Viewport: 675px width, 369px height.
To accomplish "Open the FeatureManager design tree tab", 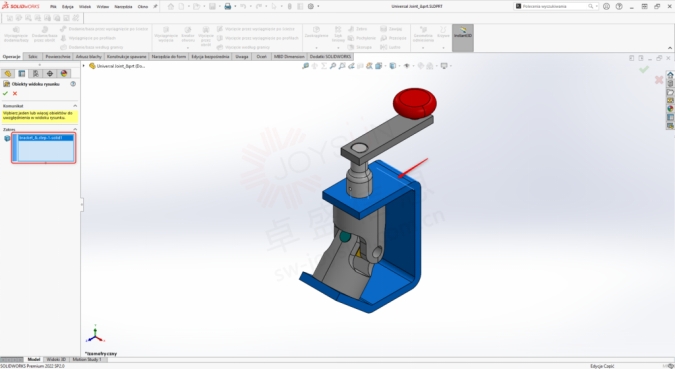I will (x=8, y=74).
